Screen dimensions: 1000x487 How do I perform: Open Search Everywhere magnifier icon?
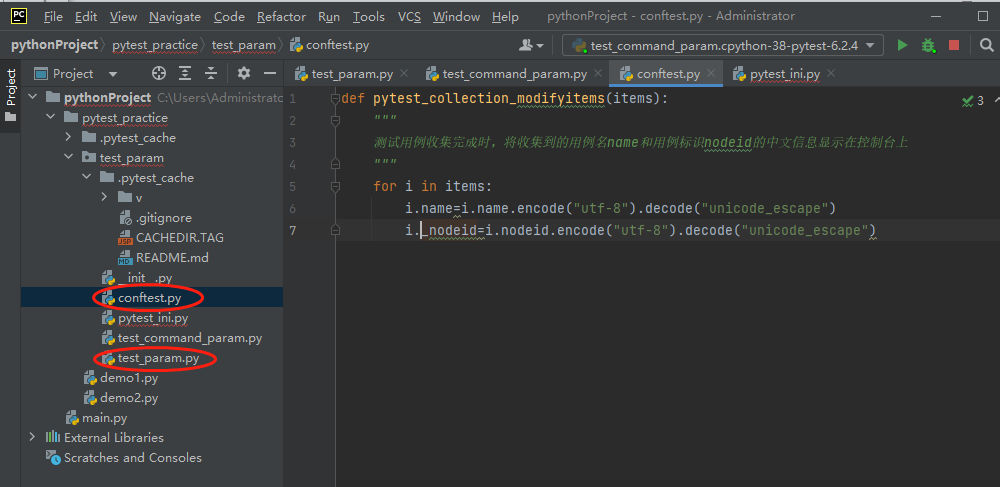[x=987, y=45]
